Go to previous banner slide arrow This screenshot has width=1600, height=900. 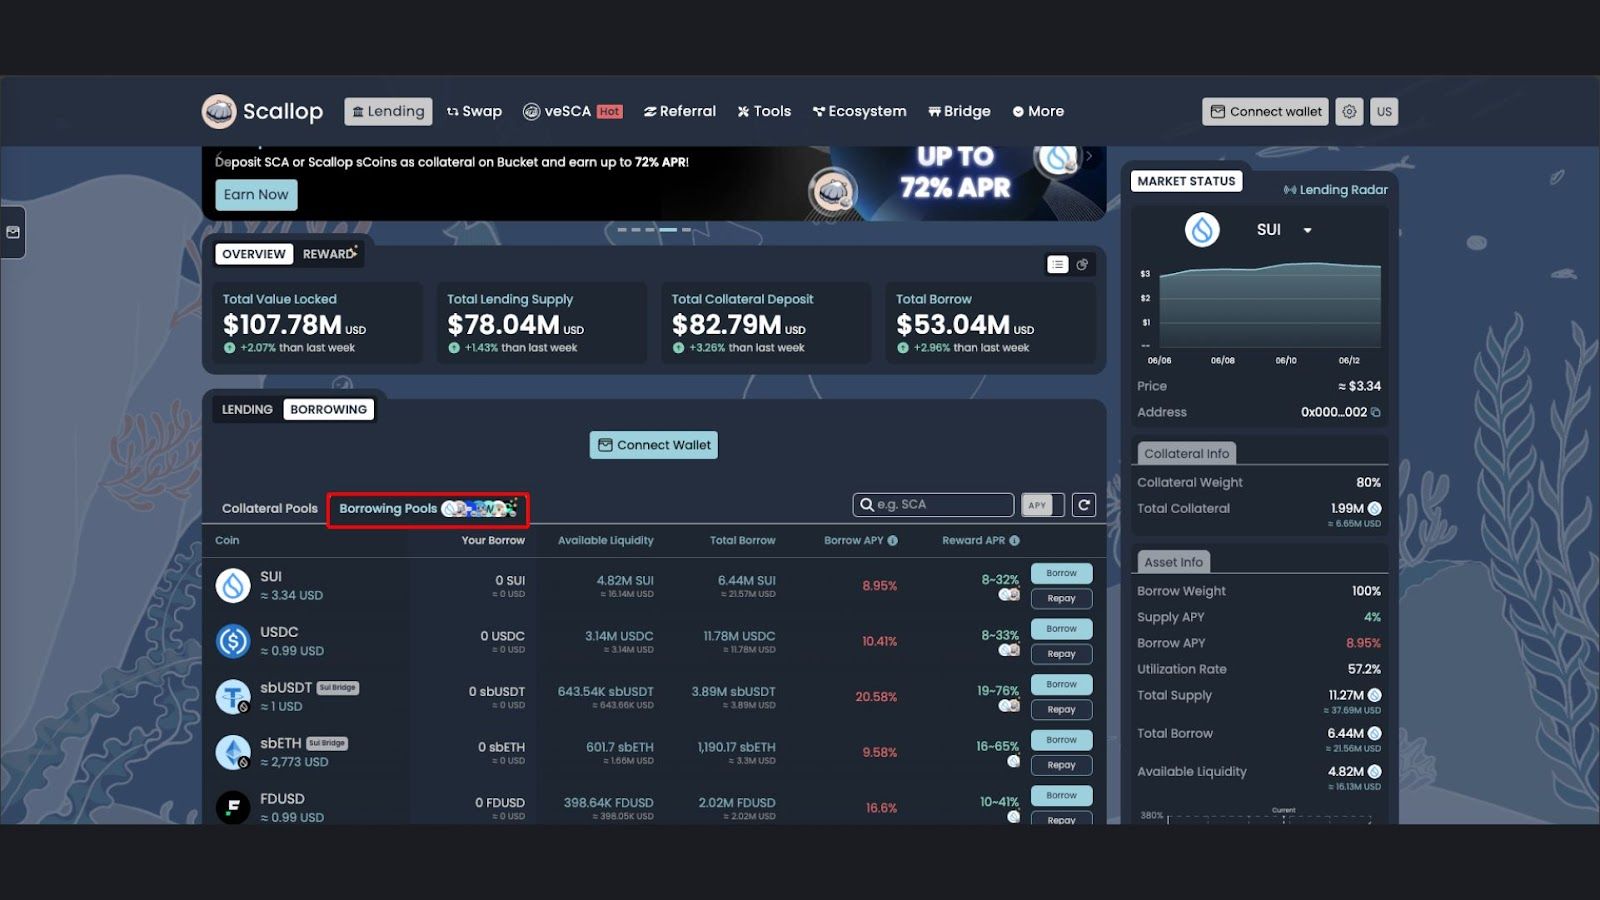point(219,157)
